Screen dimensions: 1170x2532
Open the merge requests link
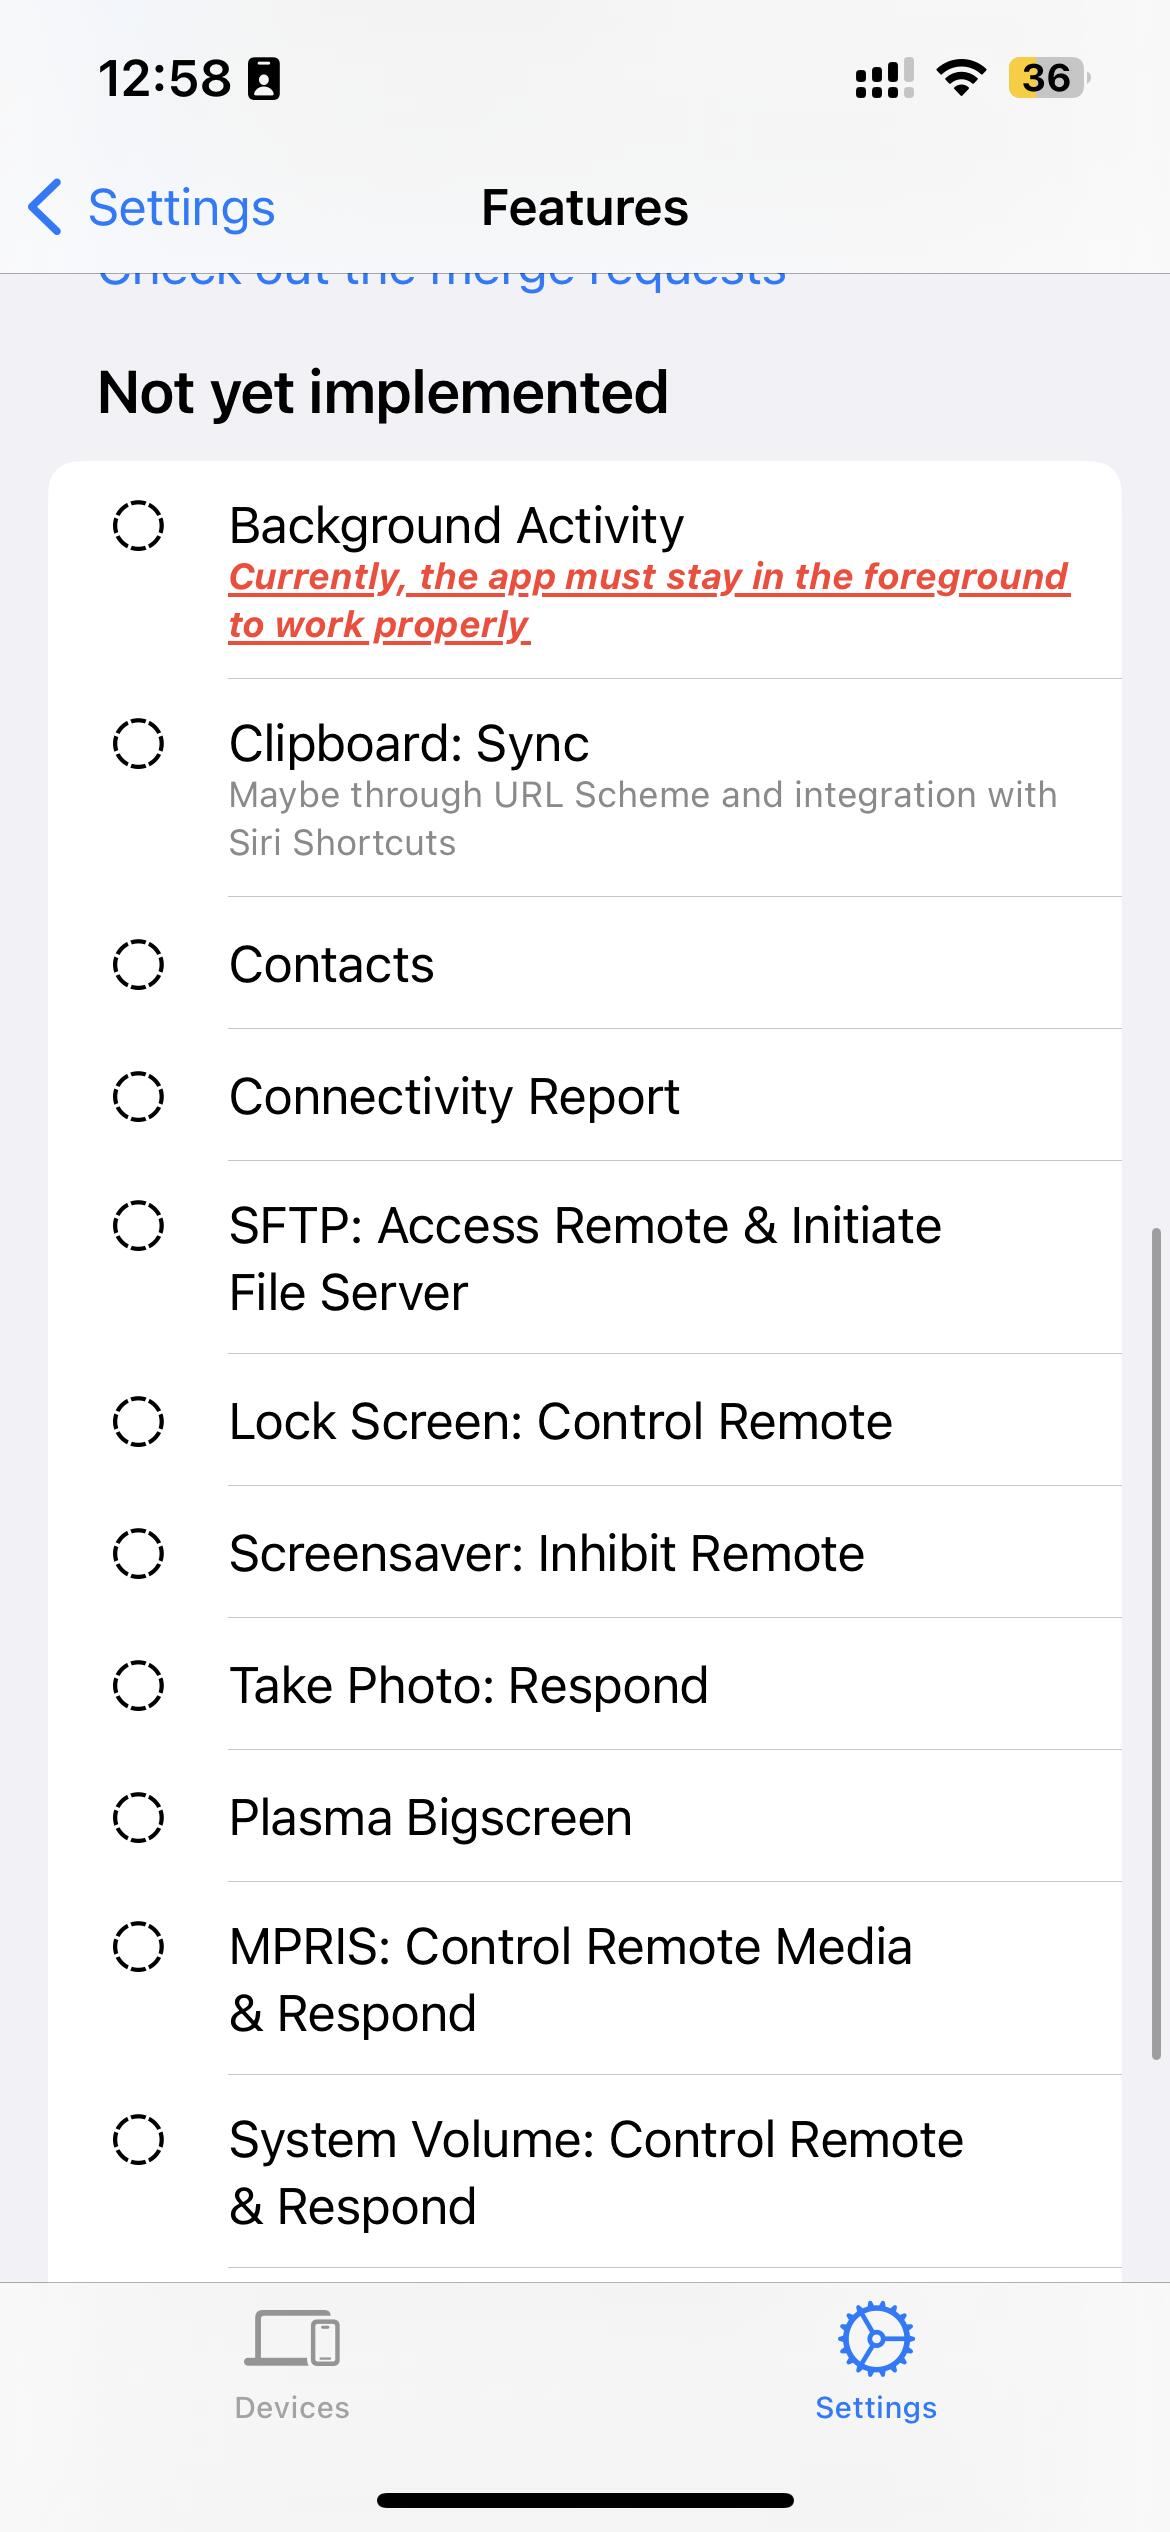coord(442,277)
